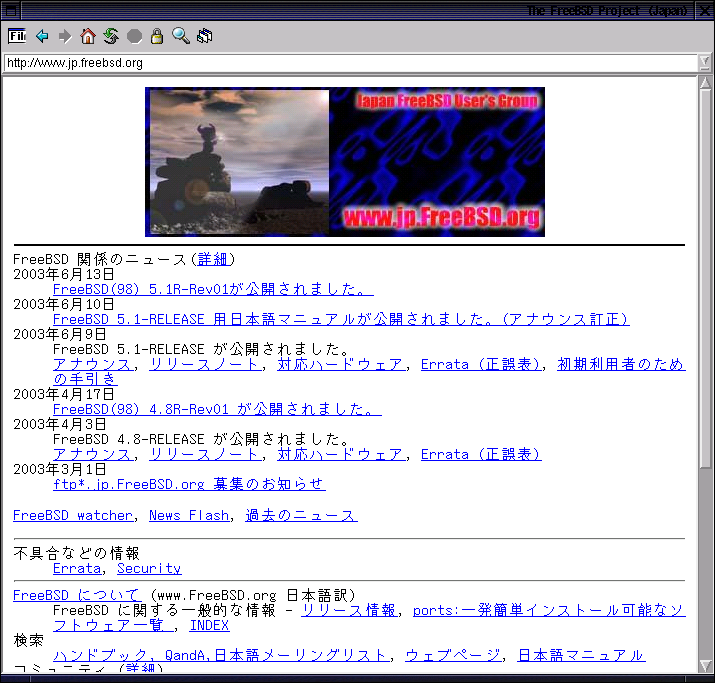Click the 検索 heading text
The height and width of the screenshot is (683, 715).
pos(28,641)
